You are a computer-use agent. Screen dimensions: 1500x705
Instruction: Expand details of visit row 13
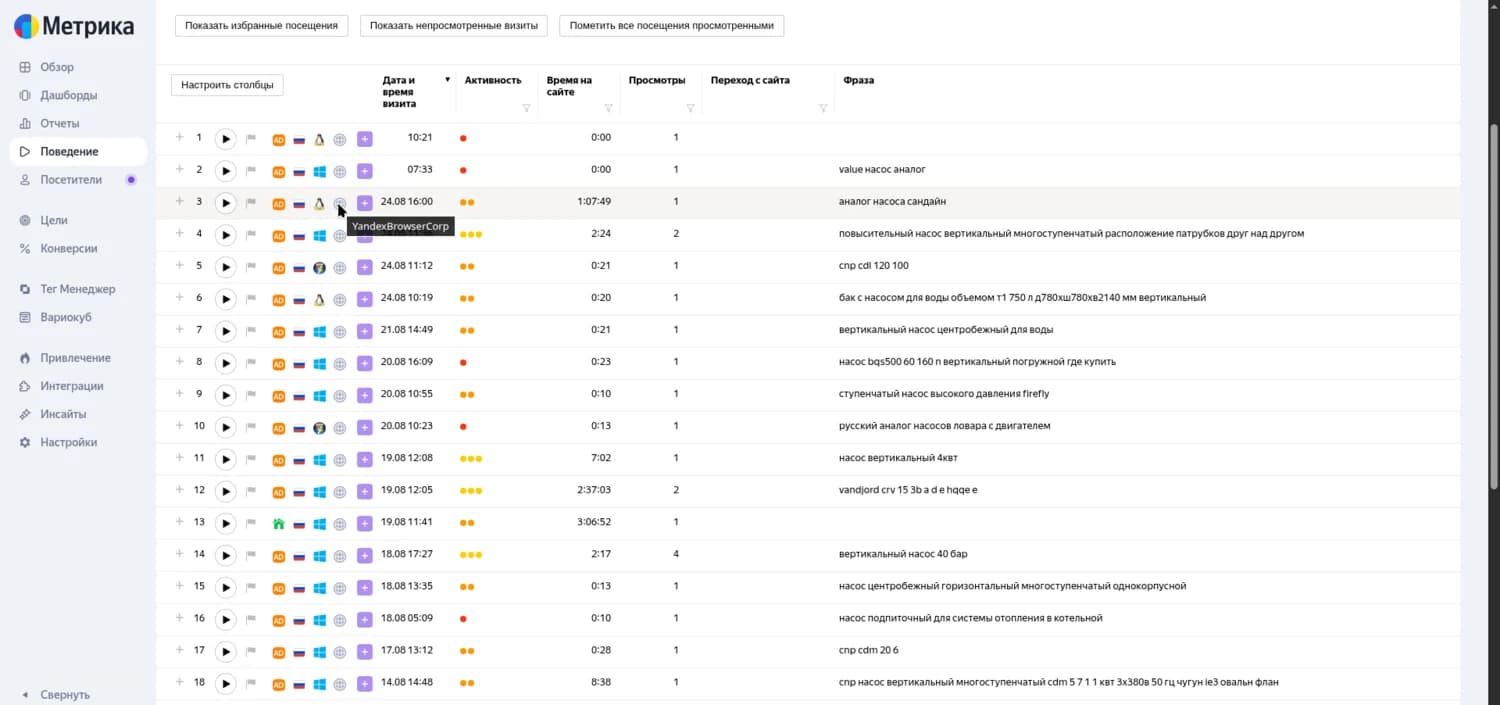coord(179,521)
